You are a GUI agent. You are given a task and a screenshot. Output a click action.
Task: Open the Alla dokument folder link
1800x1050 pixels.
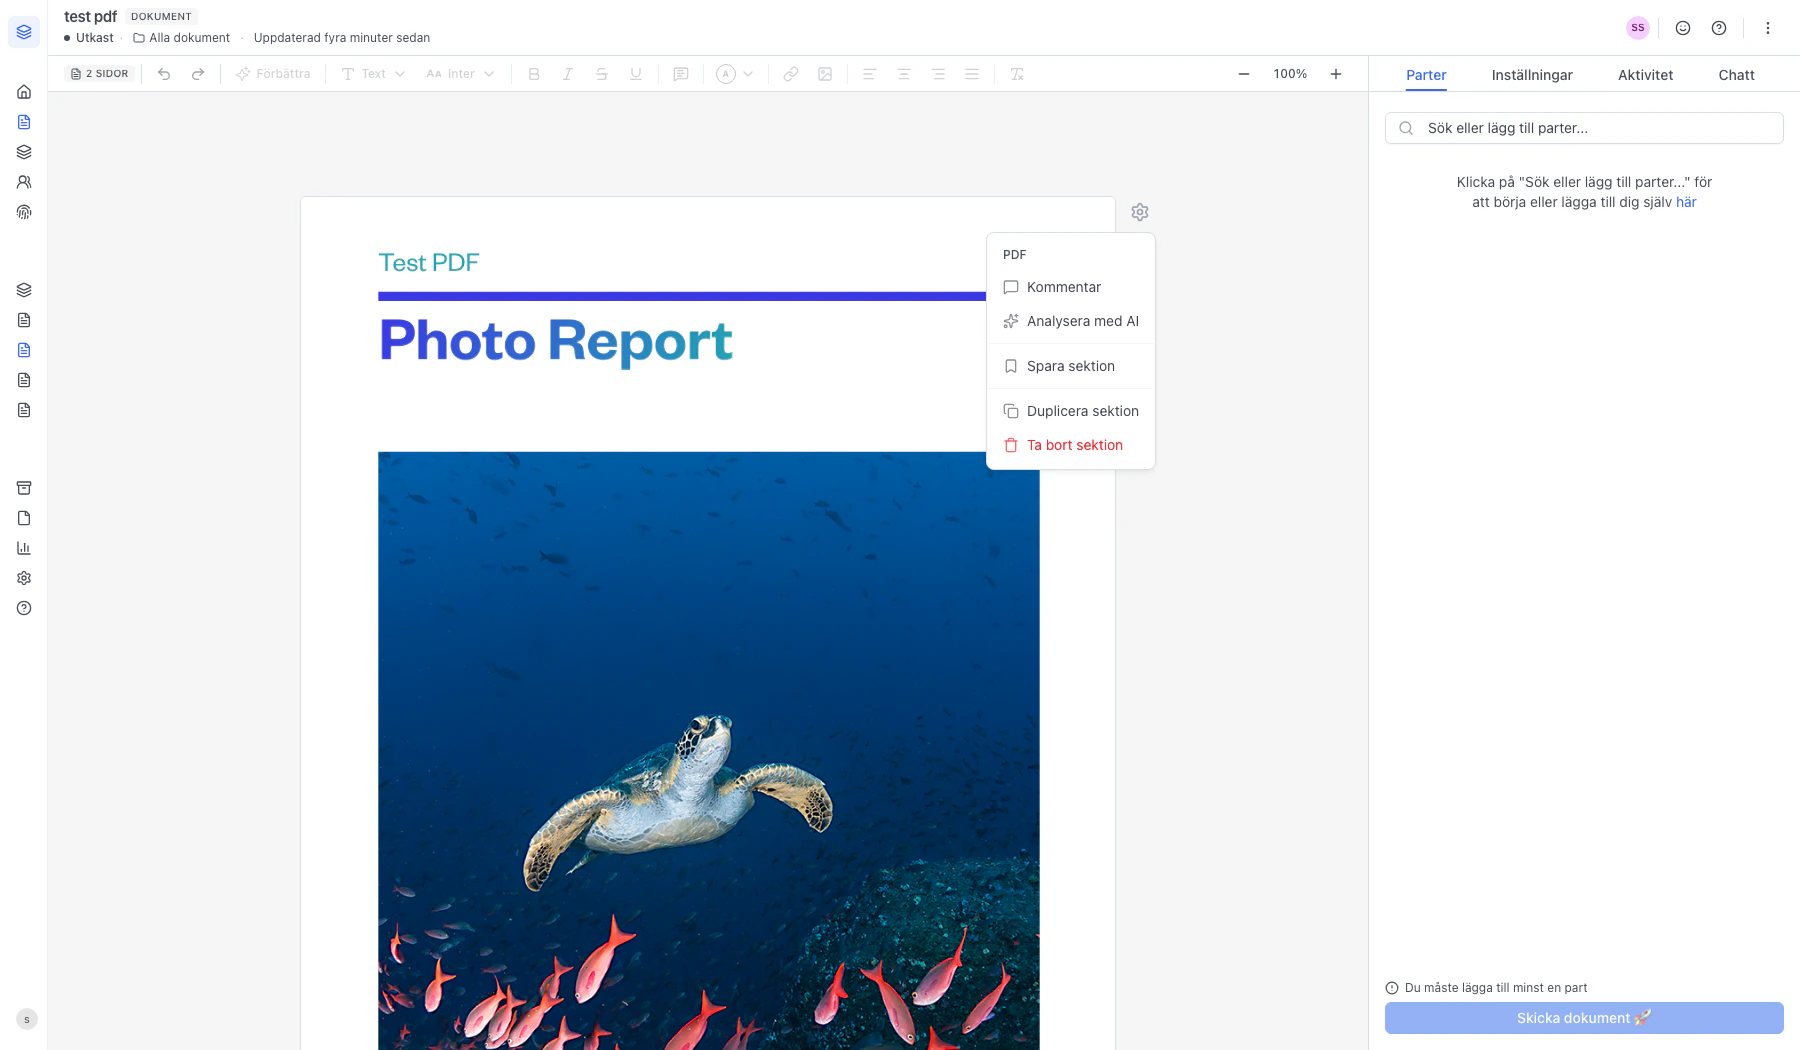click(182, 38)
